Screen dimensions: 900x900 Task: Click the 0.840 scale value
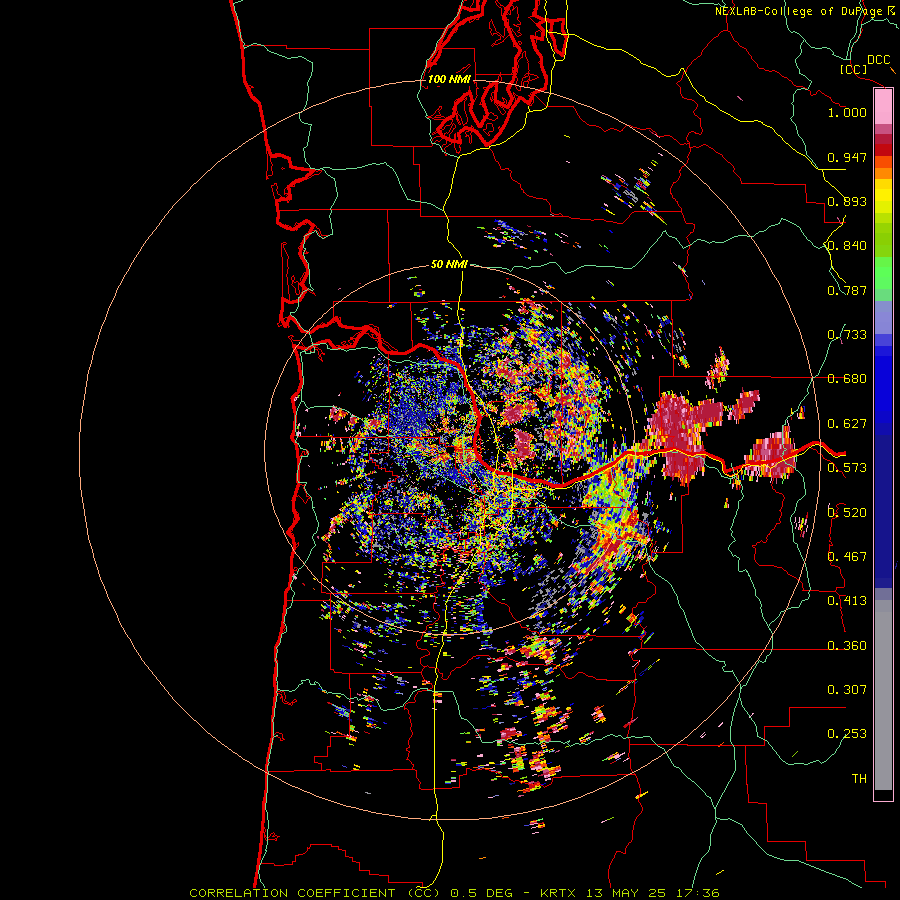coord(847,246)
